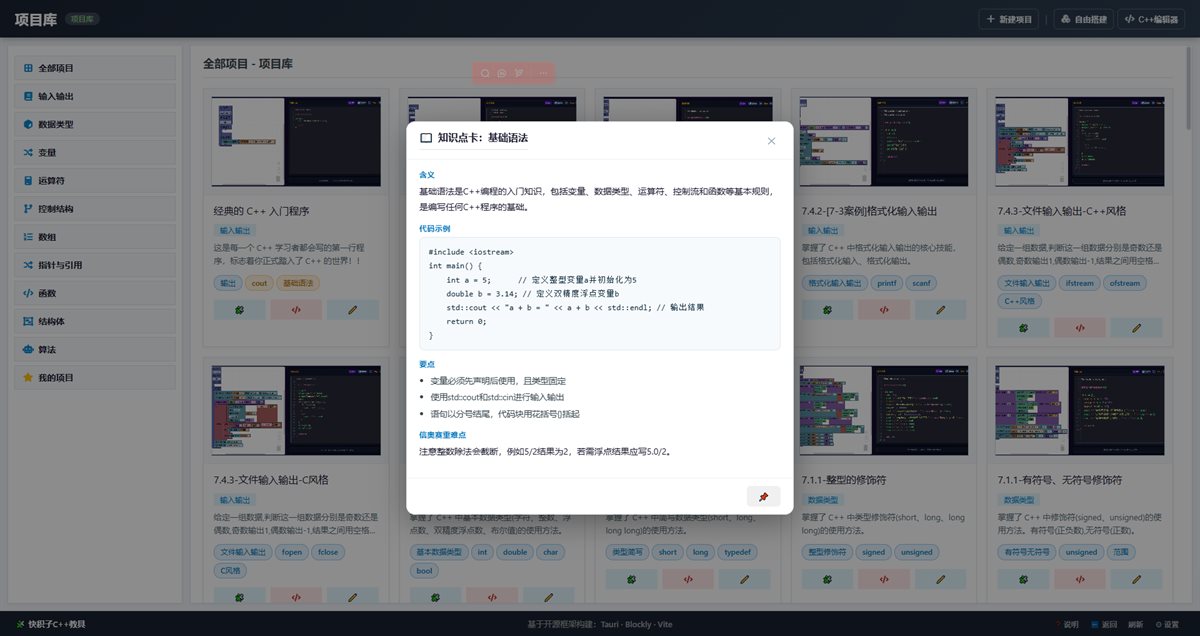Open puzzle icon on 7.4.3 C++风格 card
Screen dimensions: 1200x636
tap(1023, 327)
